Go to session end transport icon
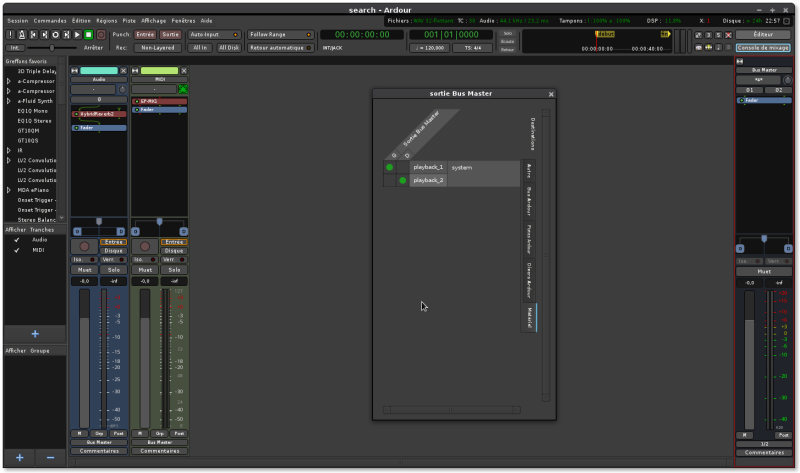 click(44, 35)
